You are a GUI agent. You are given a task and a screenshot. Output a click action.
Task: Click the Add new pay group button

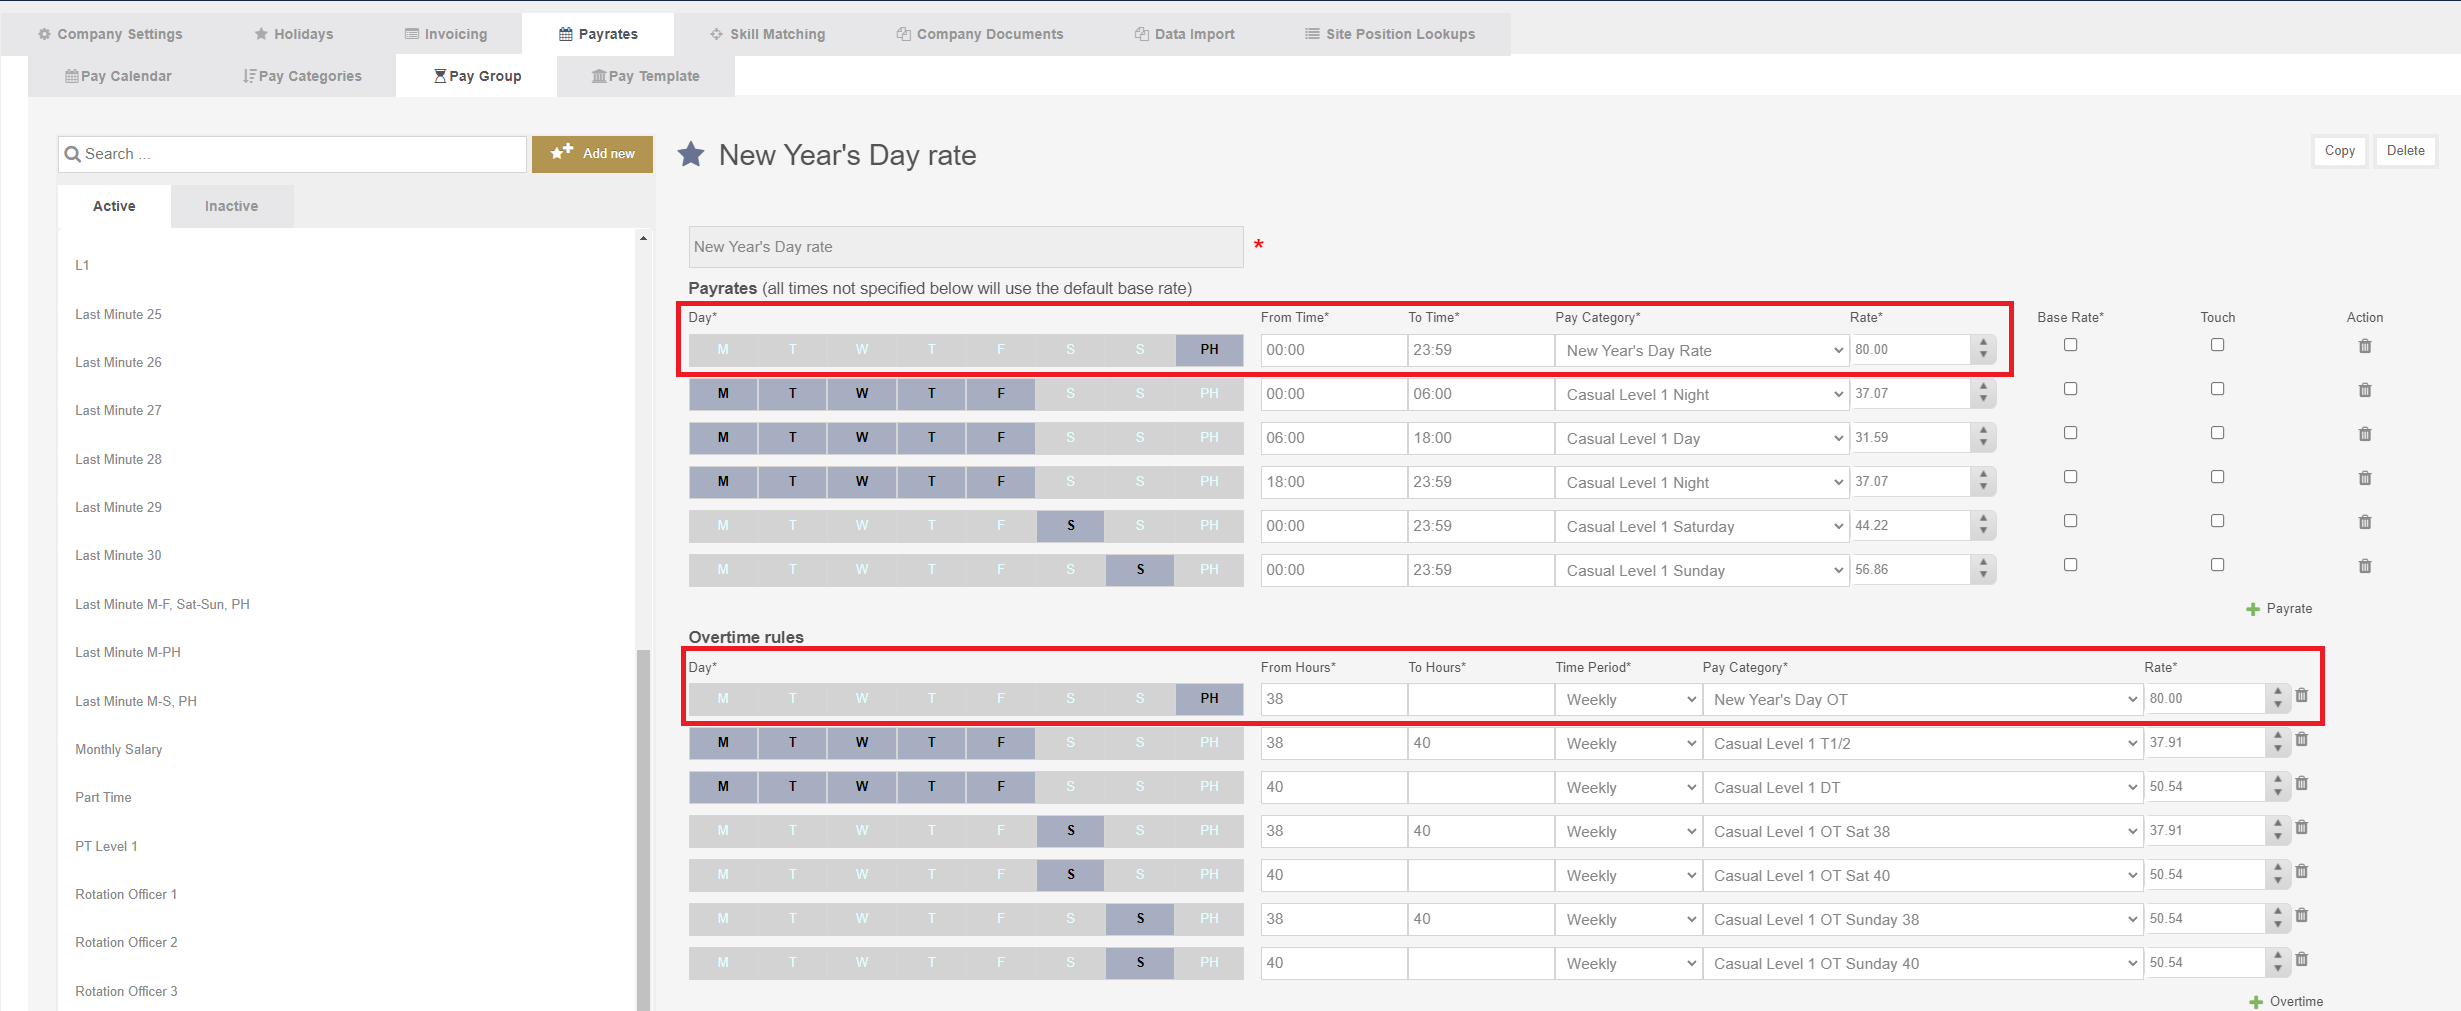[x=592, y=154]
